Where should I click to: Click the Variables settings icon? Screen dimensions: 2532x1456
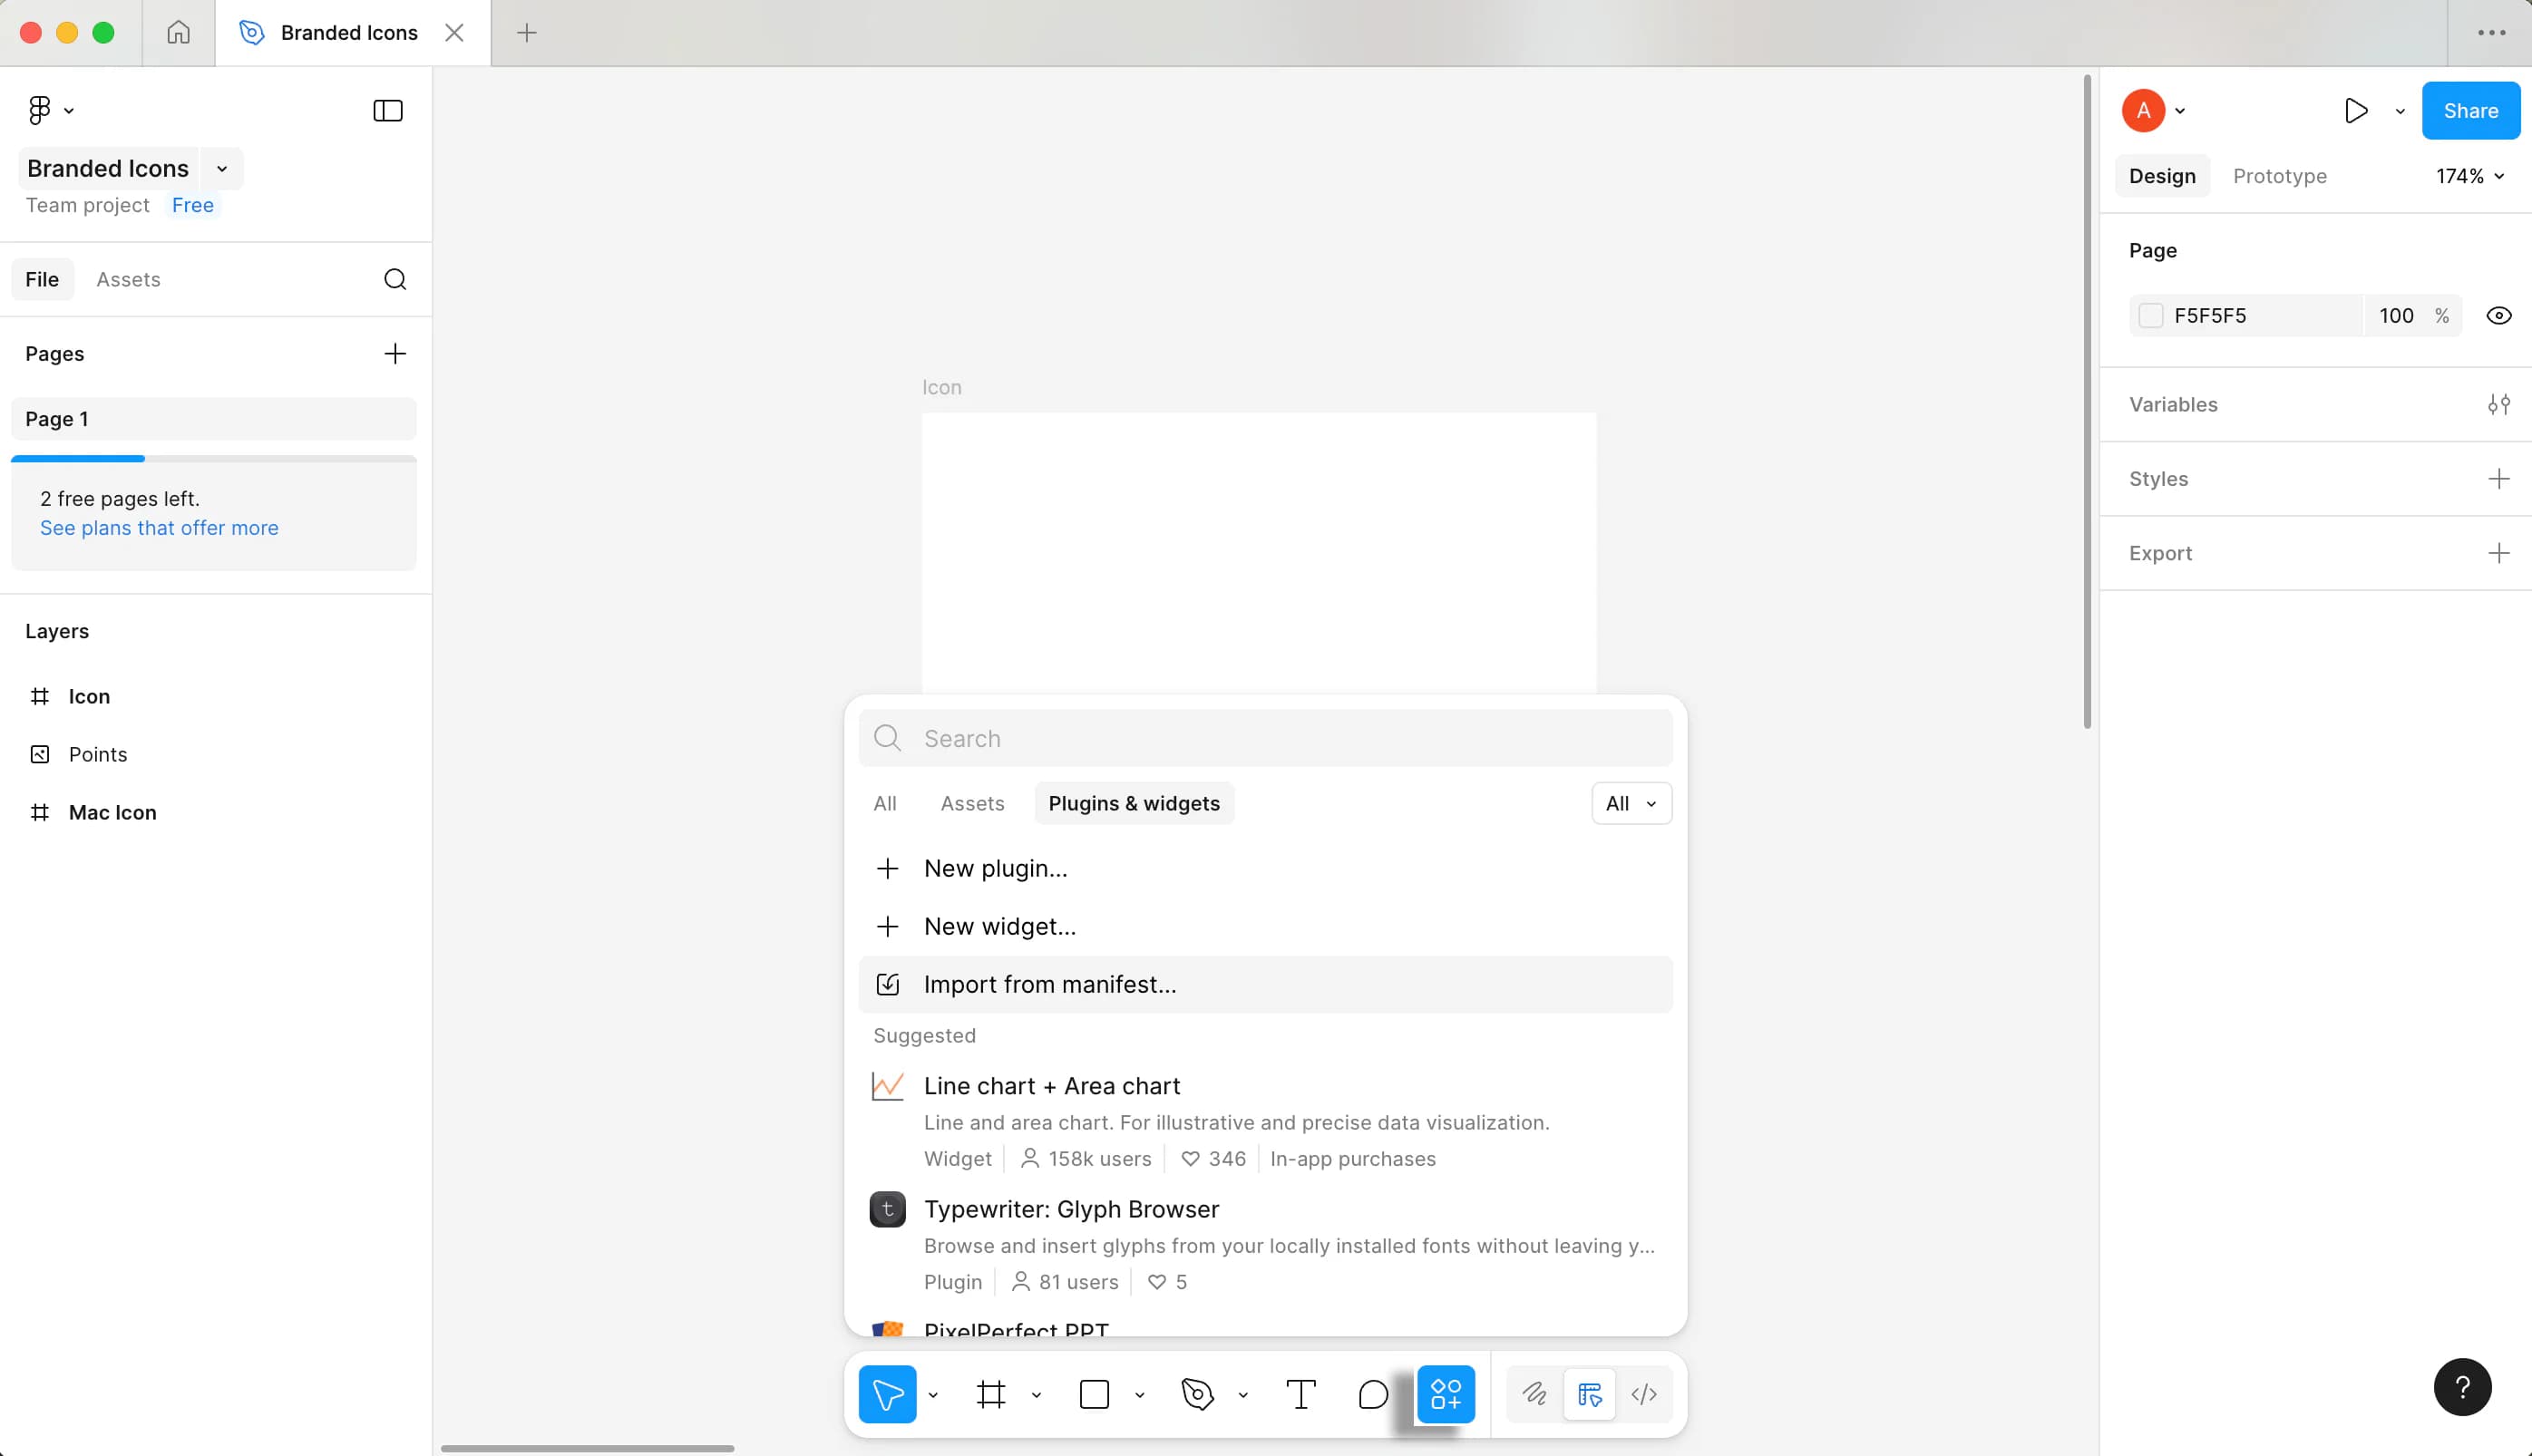click(x=2498, y=404)
